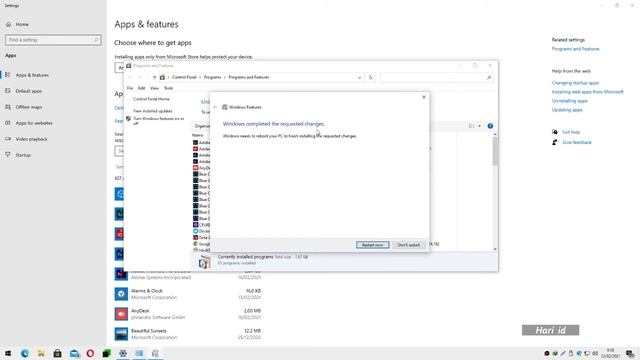Open Changing startup apps help link
This screenshot has height=360, width=640.
coord(575,83)
